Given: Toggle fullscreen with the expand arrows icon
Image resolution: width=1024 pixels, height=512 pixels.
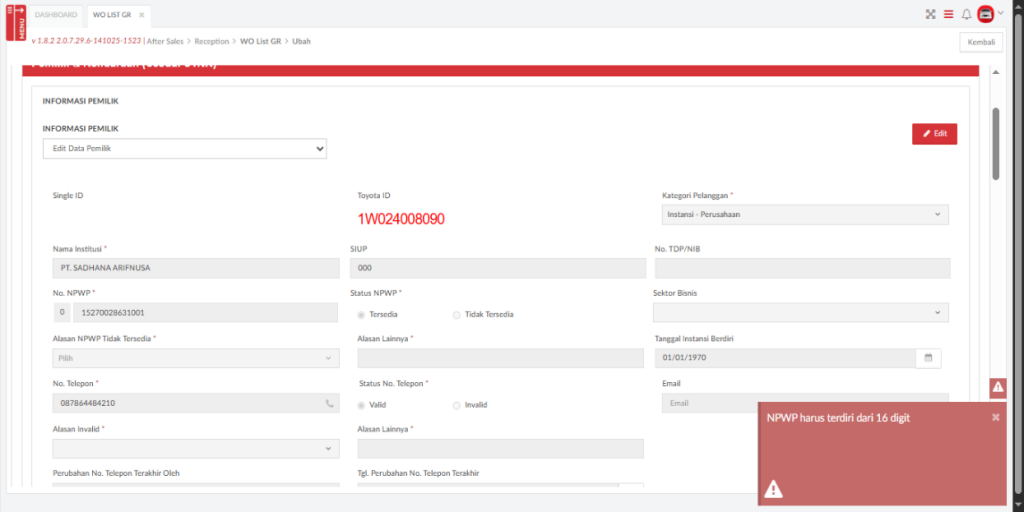Looking at the screenshot, I should tap(930, 14).
